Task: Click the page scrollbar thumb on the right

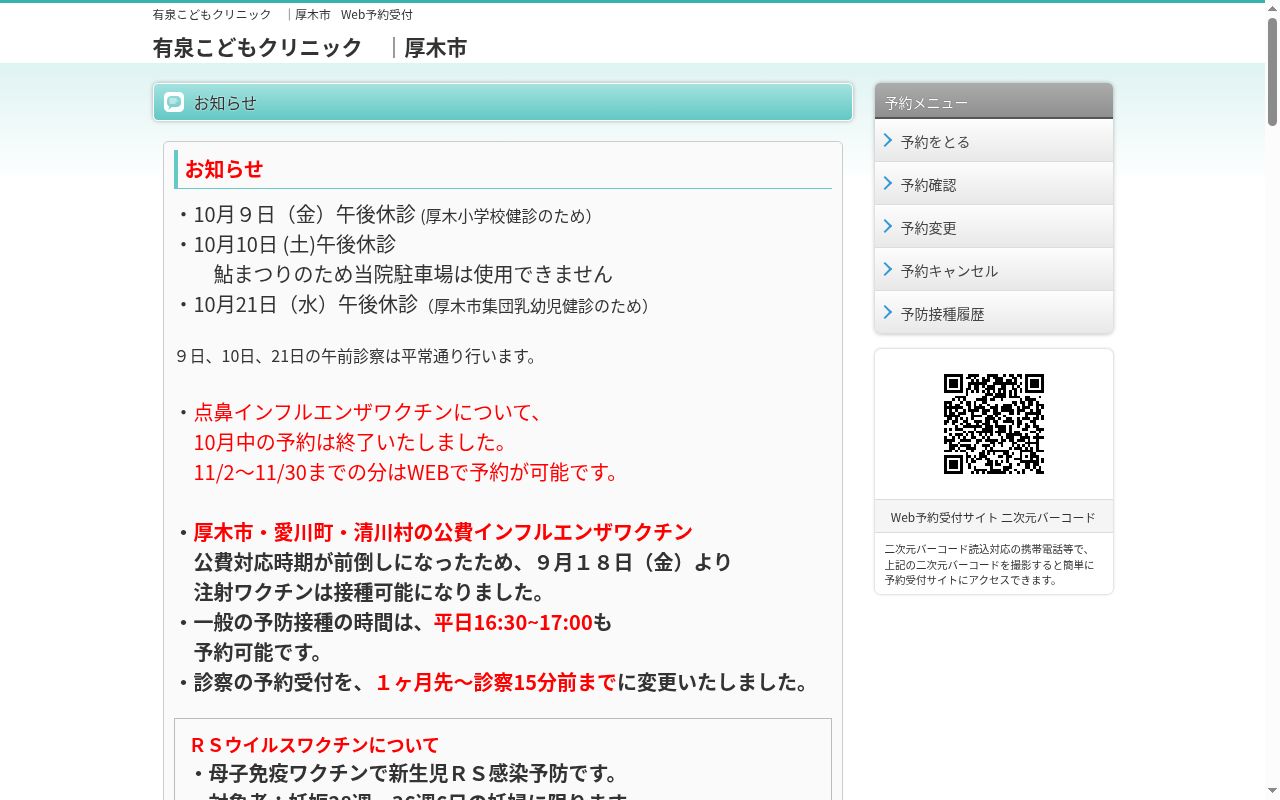Action: 1272,70
